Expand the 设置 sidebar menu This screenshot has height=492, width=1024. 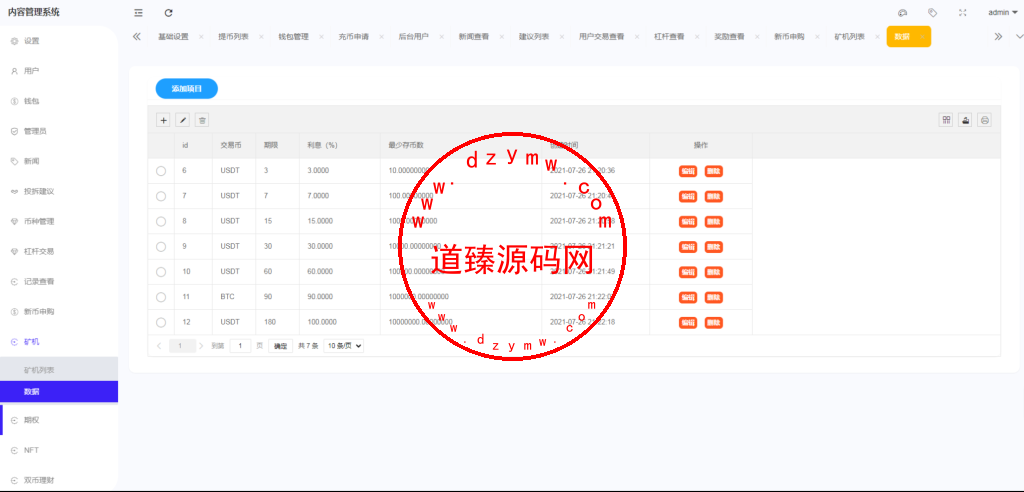[59, 41]
